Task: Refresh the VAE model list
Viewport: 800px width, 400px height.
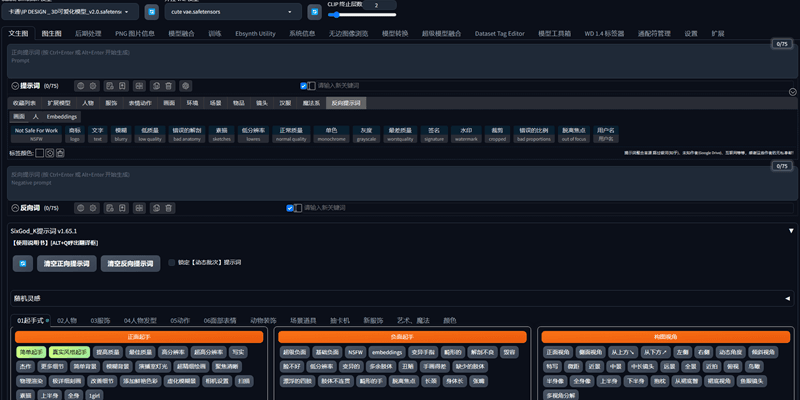Action: (314, 12)
